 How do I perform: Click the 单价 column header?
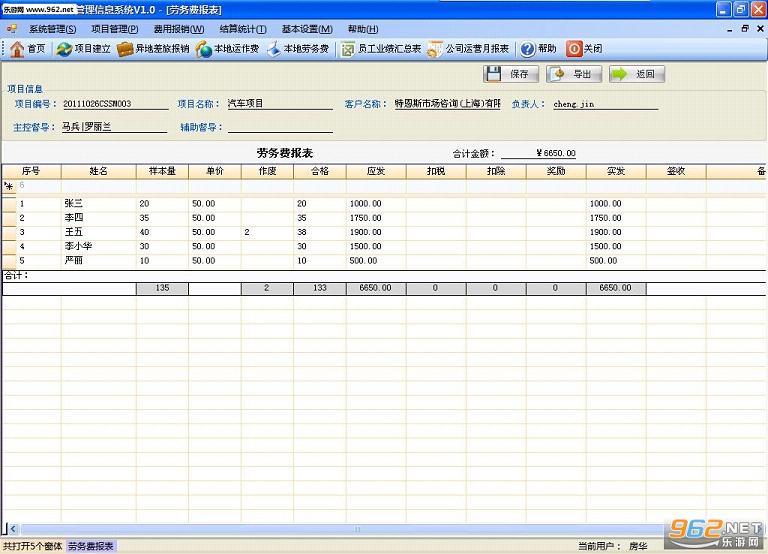click(215, 171)
